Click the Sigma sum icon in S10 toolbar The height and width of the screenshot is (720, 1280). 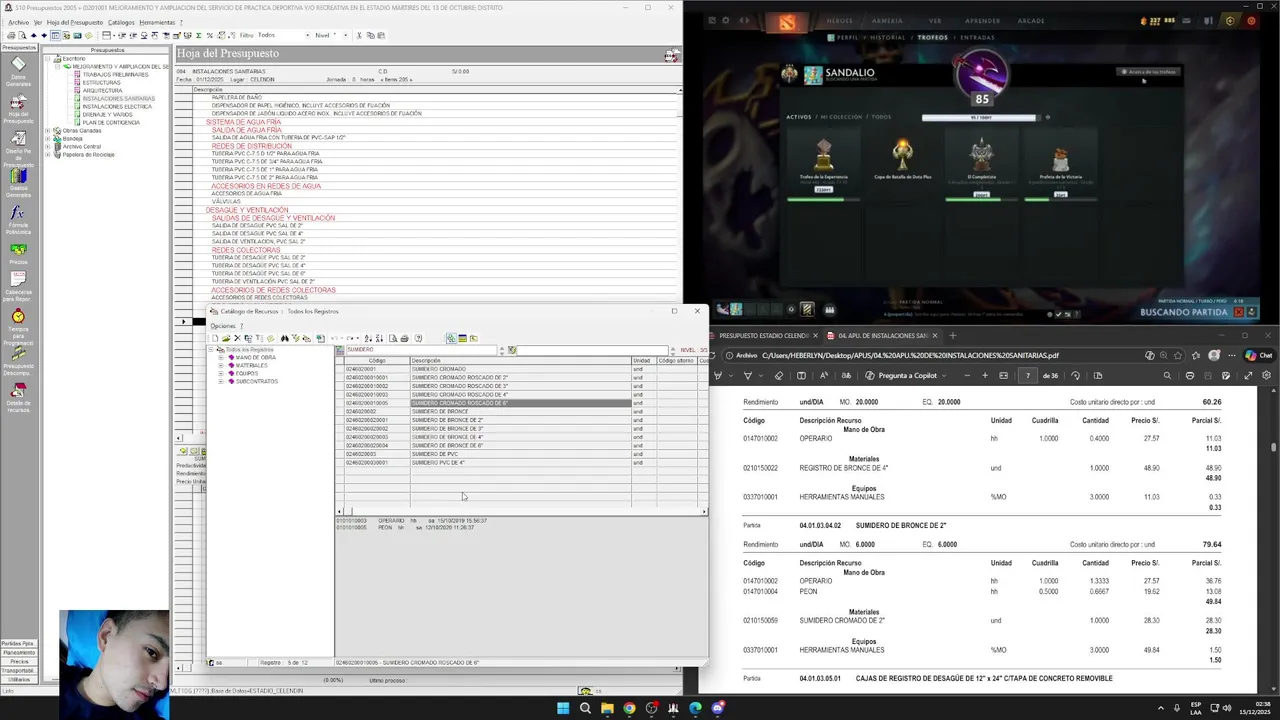point(198,35)
